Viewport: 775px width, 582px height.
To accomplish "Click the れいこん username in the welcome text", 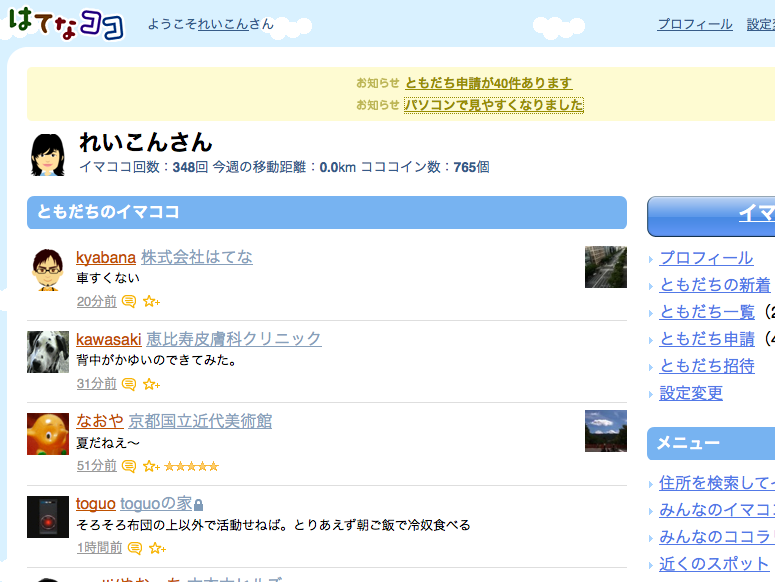I will (x=223, y=24).
